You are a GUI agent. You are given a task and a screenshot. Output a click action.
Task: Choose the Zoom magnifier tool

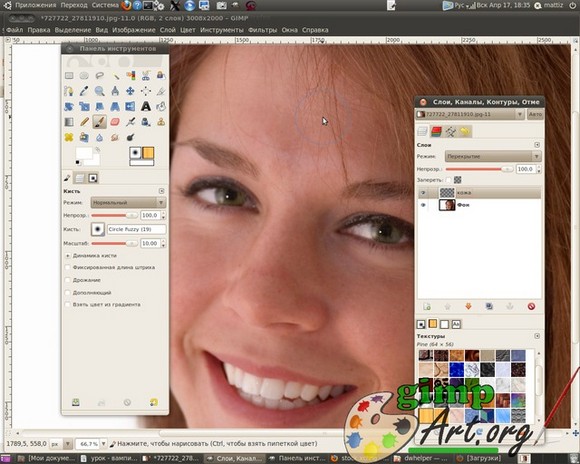click(100, 91)
